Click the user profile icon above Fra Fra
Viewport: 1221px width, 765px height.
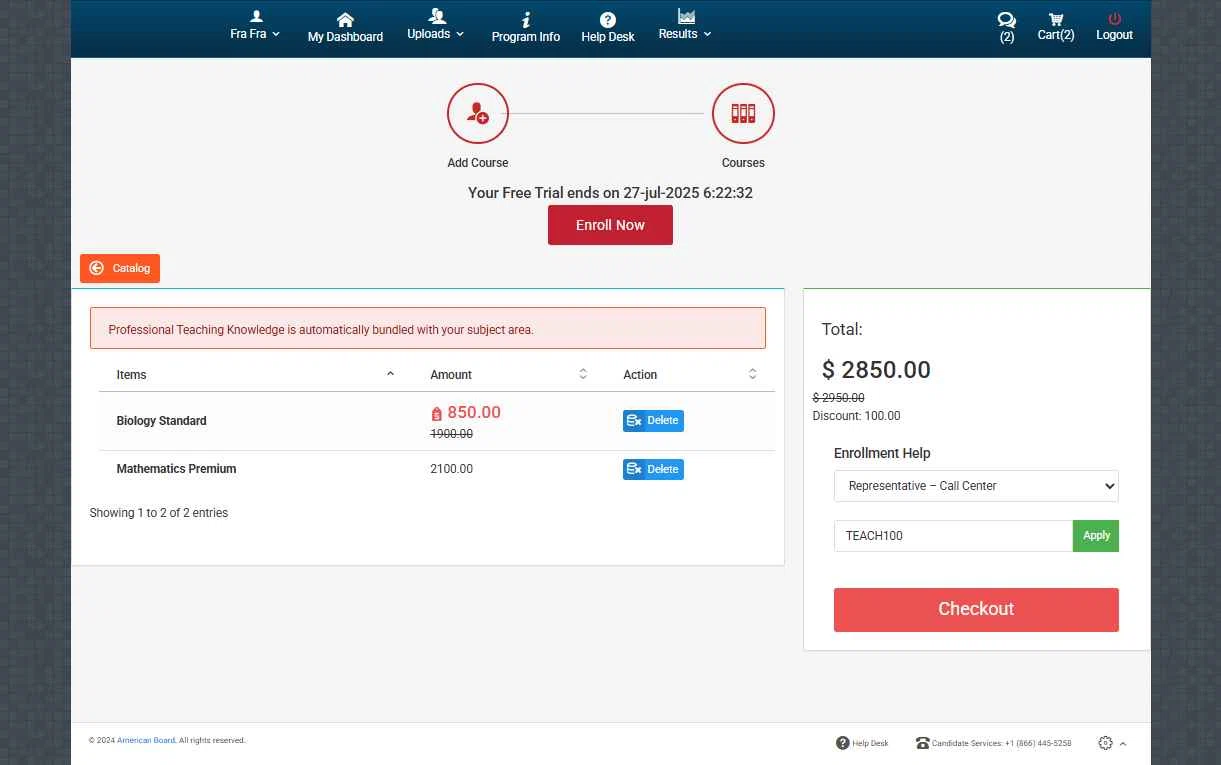(x=256, y=16)
